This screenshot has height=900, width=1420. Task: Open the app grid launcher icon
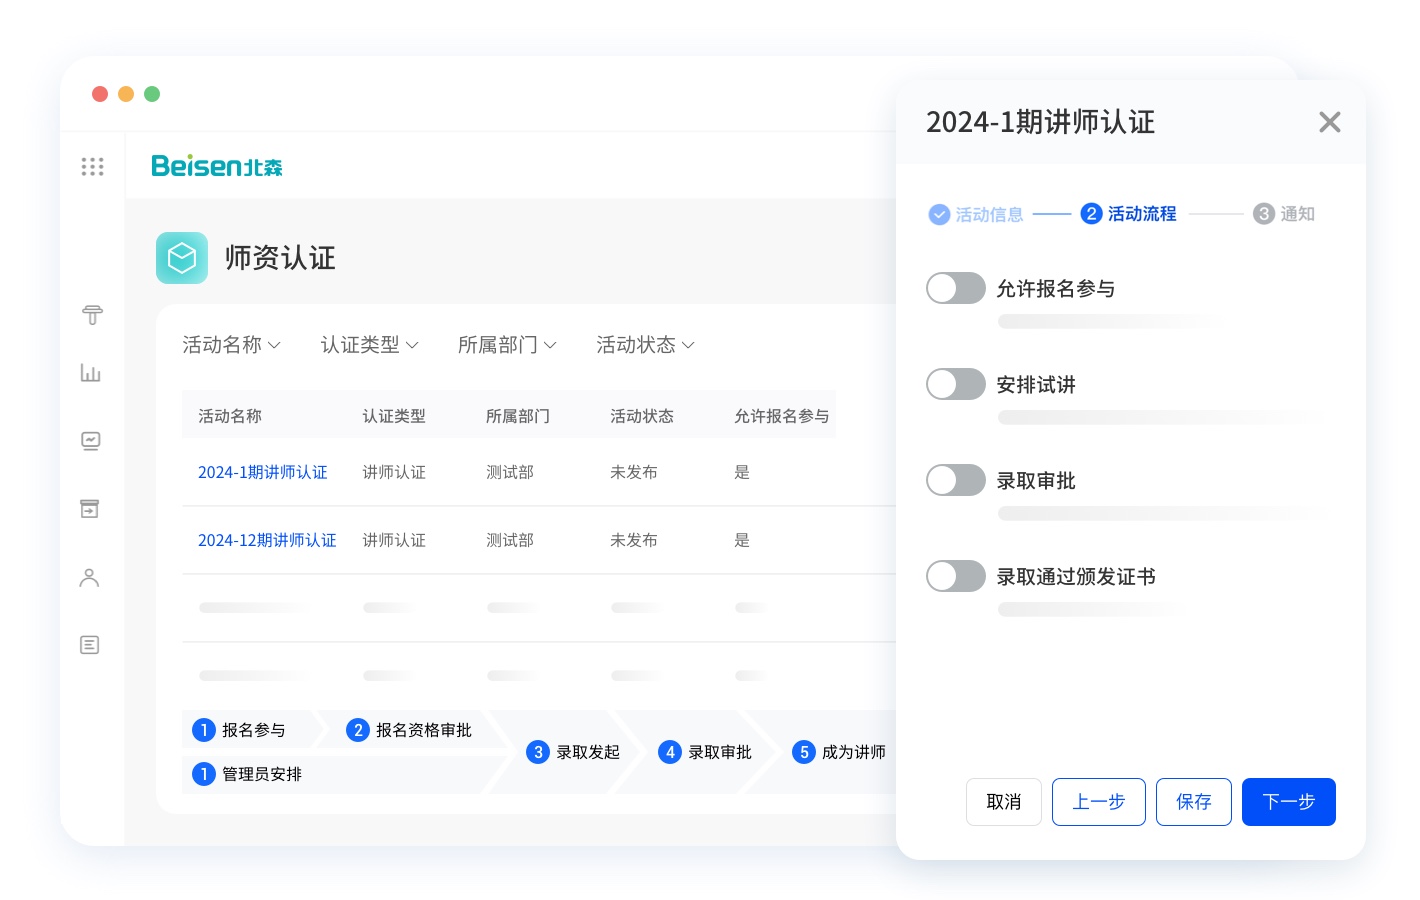[x=92, y=166]
